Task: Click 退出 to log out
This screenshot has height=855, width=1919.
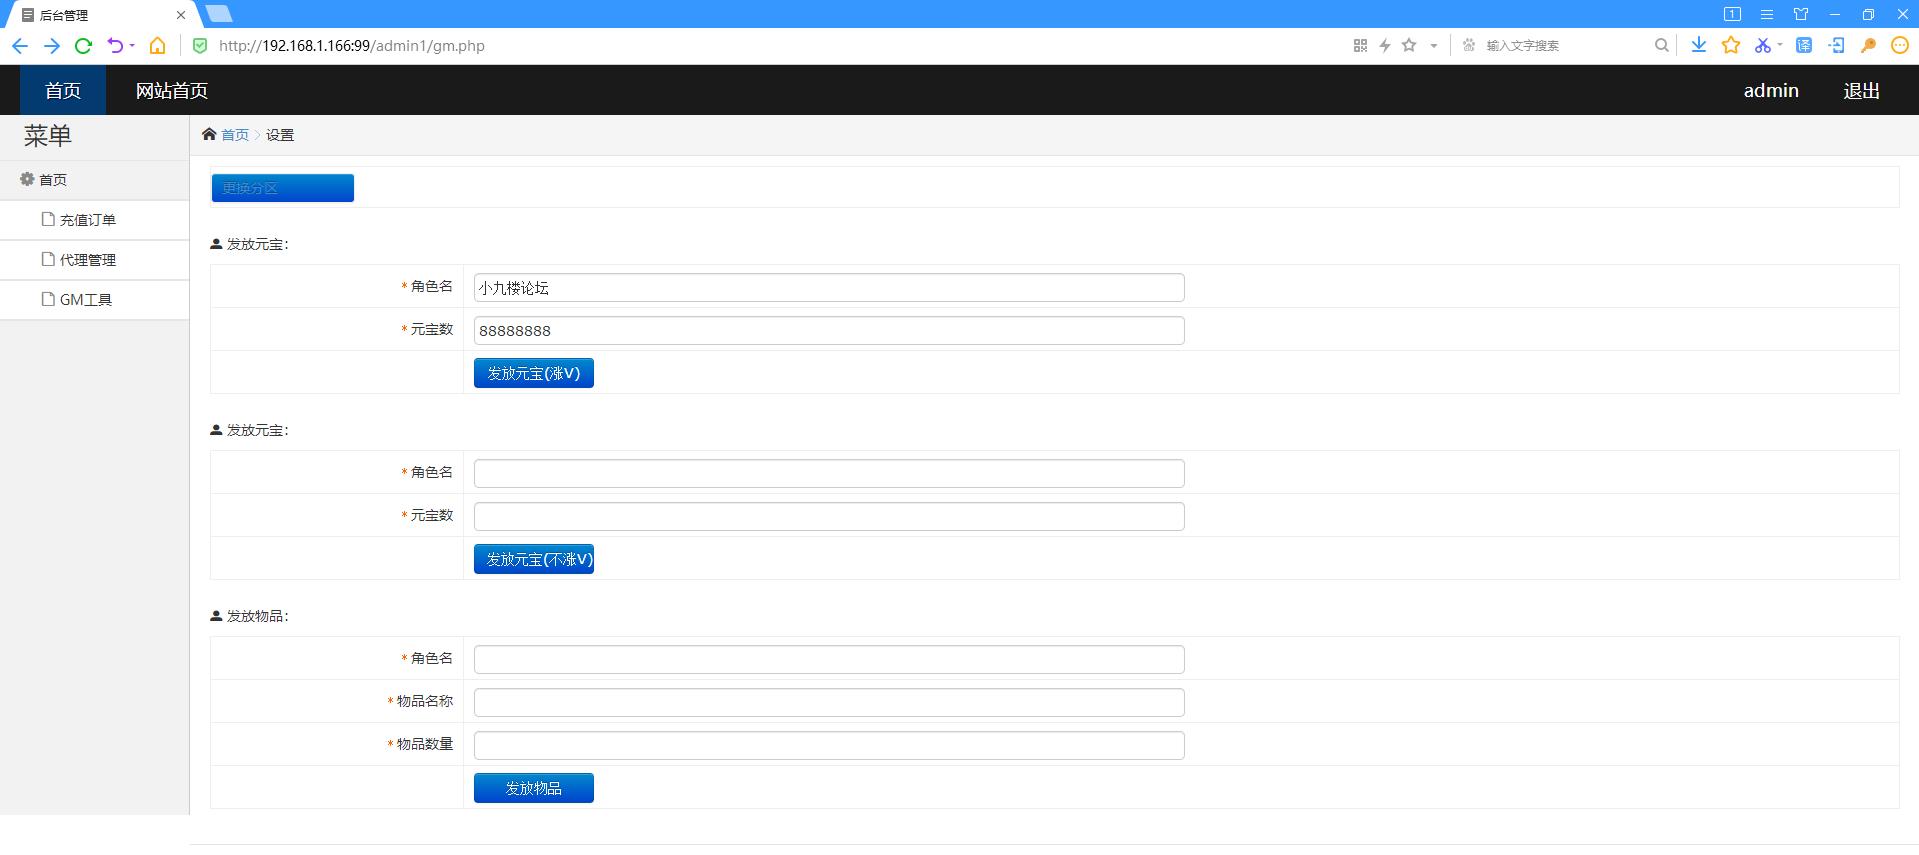Action: [x=1861, y=91]
